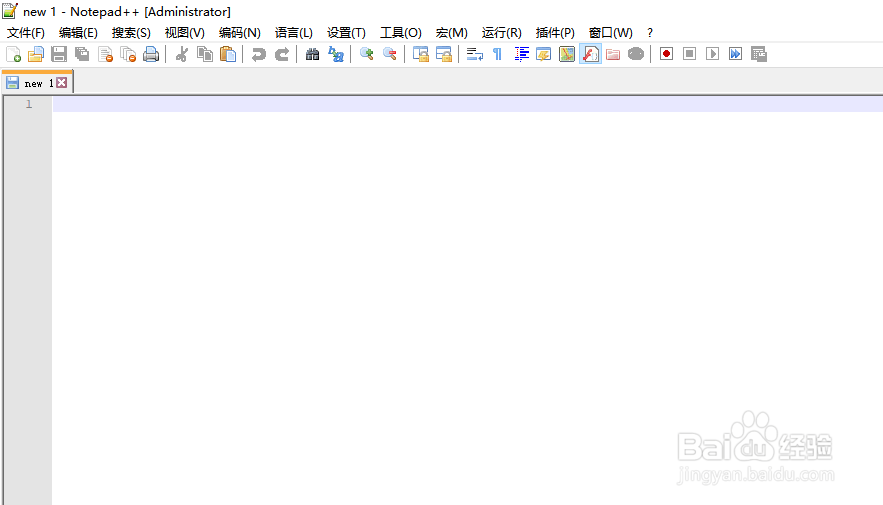Toggle the indent guide icon
The height and width of the screenshot is (505, 883).
pos(521,54)
